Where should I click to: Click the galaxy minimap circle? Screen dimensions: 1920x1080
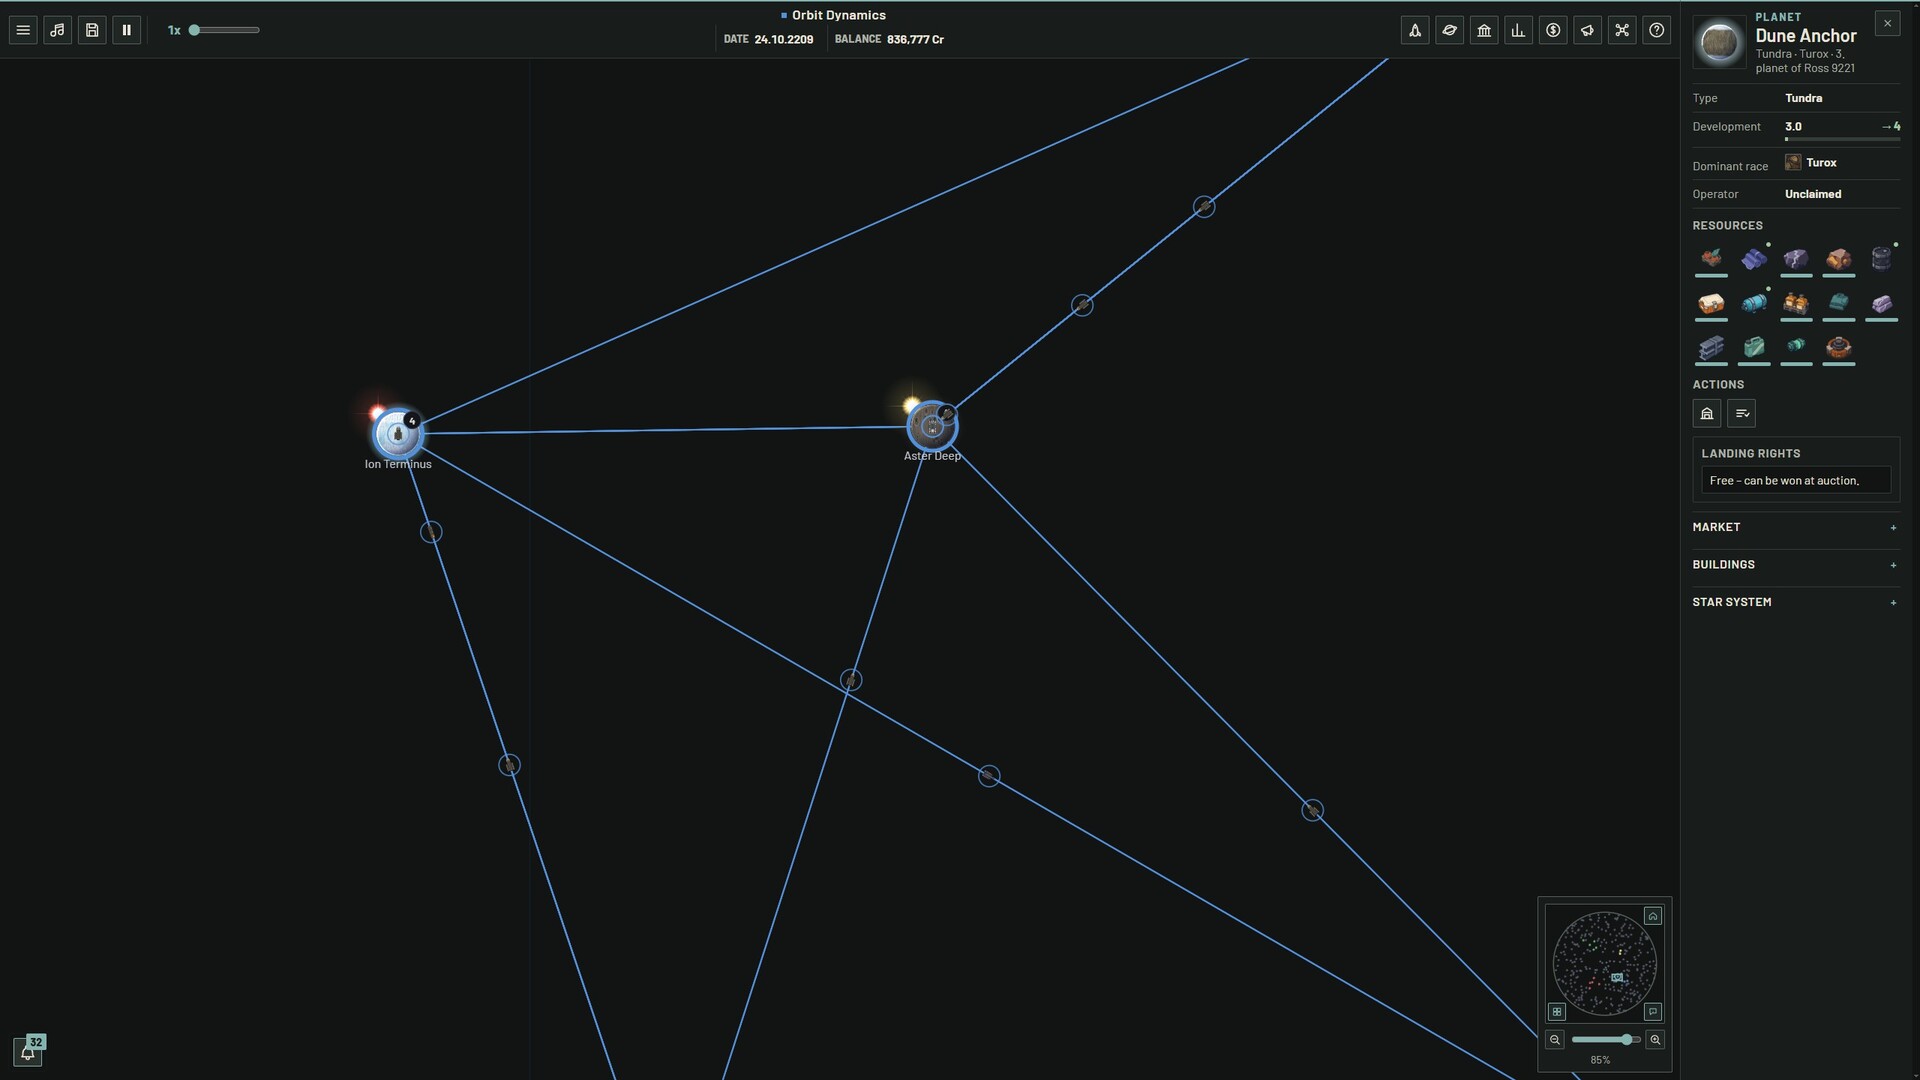1604,964
